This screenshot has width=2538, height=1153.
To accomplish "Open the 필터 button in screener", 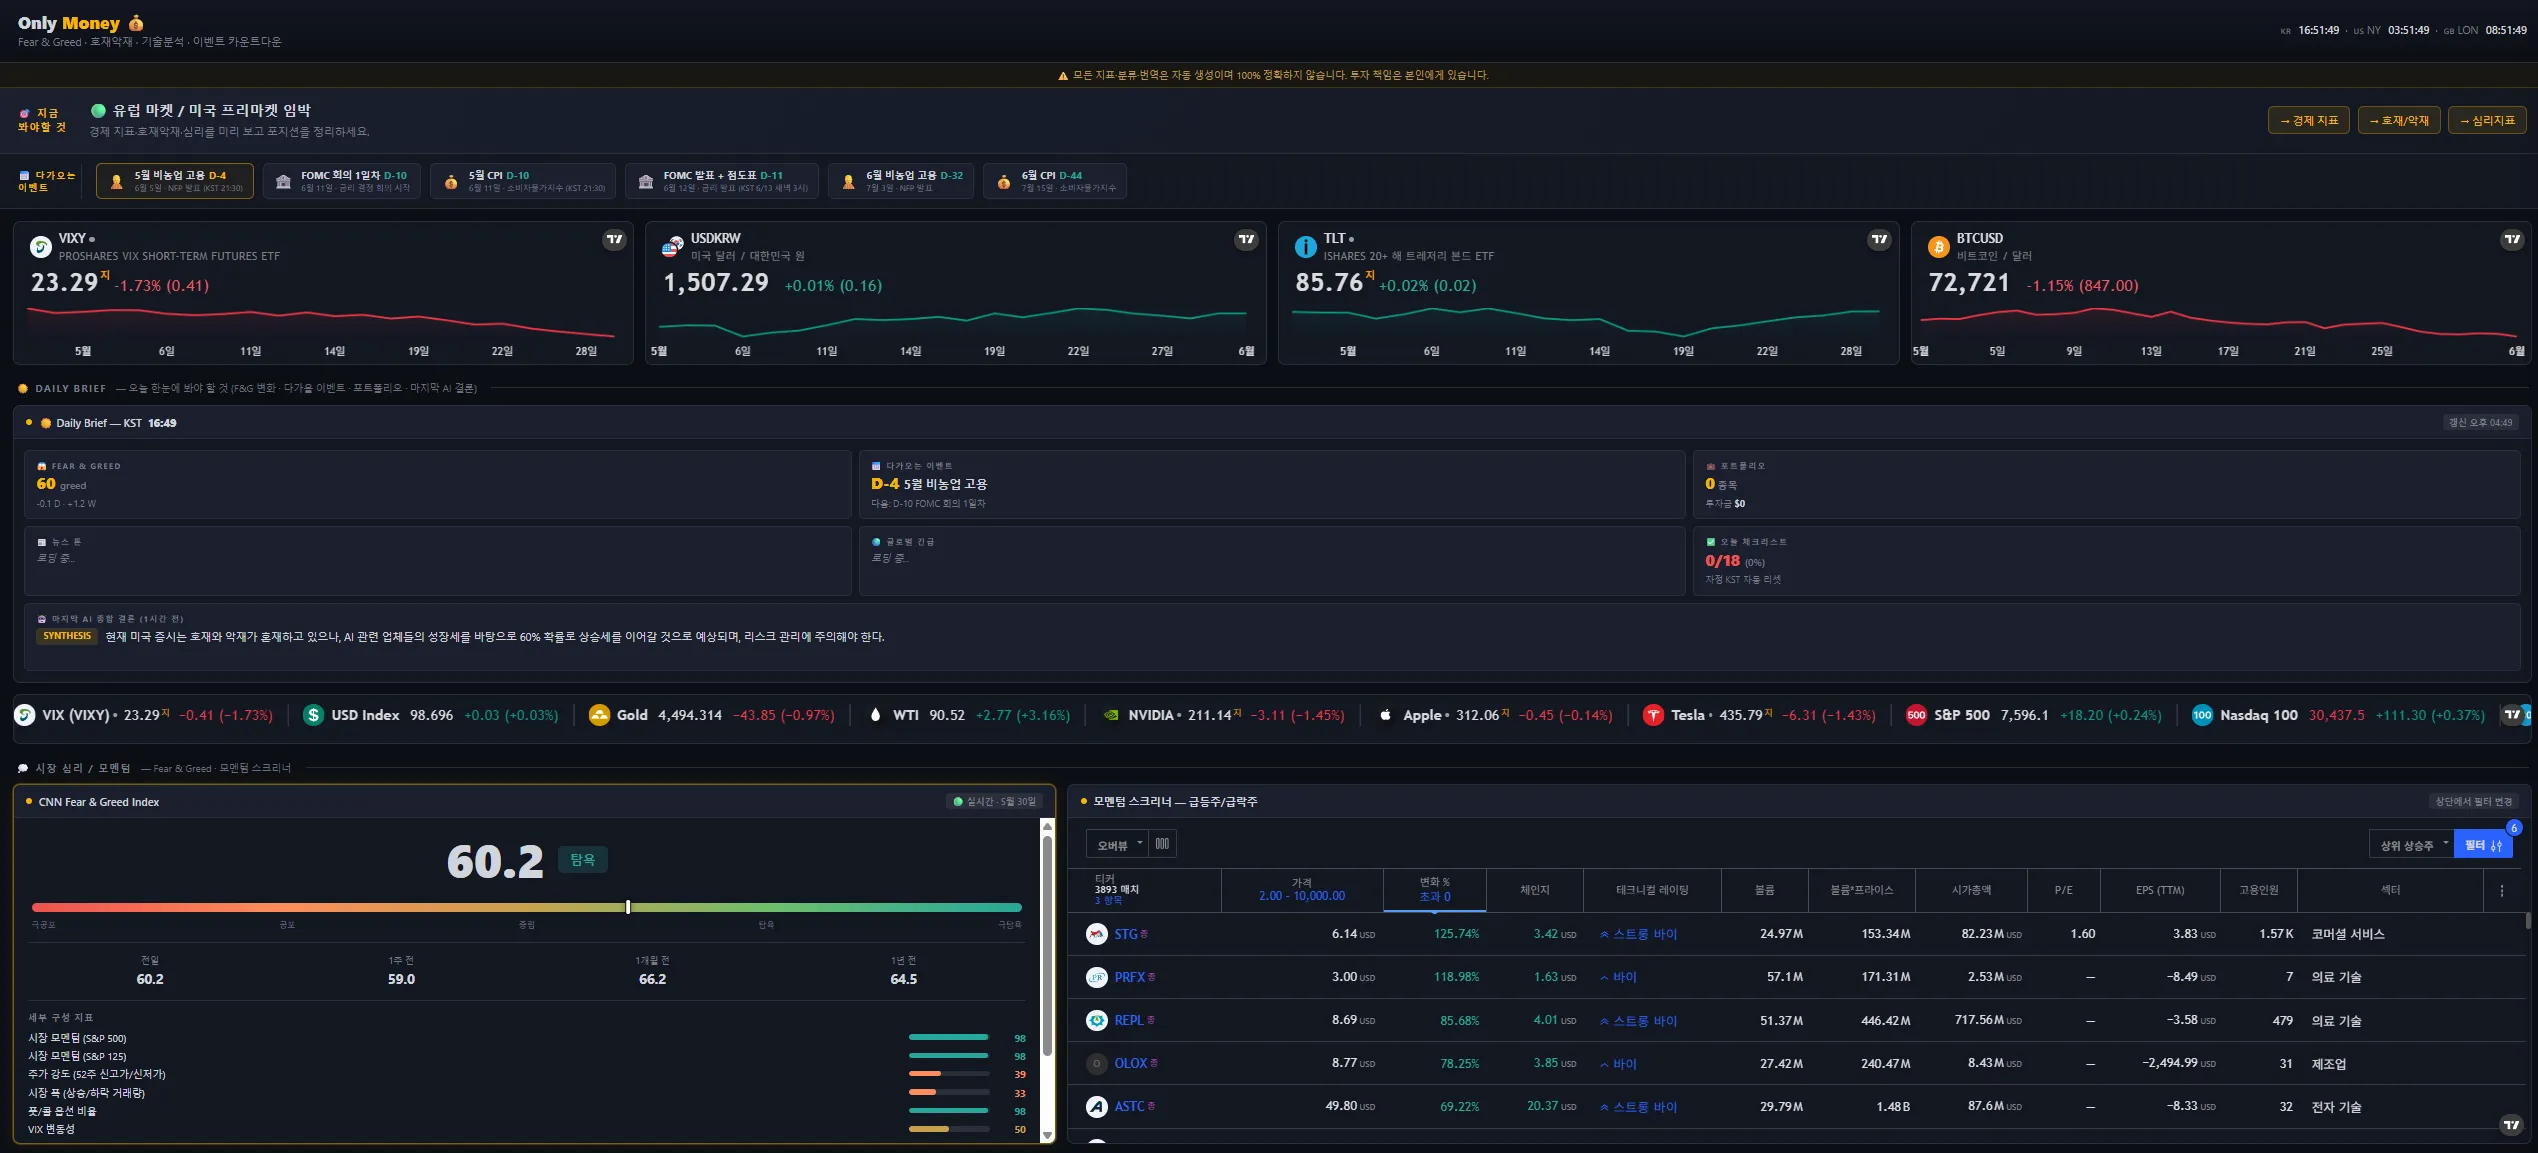I will click(x=2483, y=845).
